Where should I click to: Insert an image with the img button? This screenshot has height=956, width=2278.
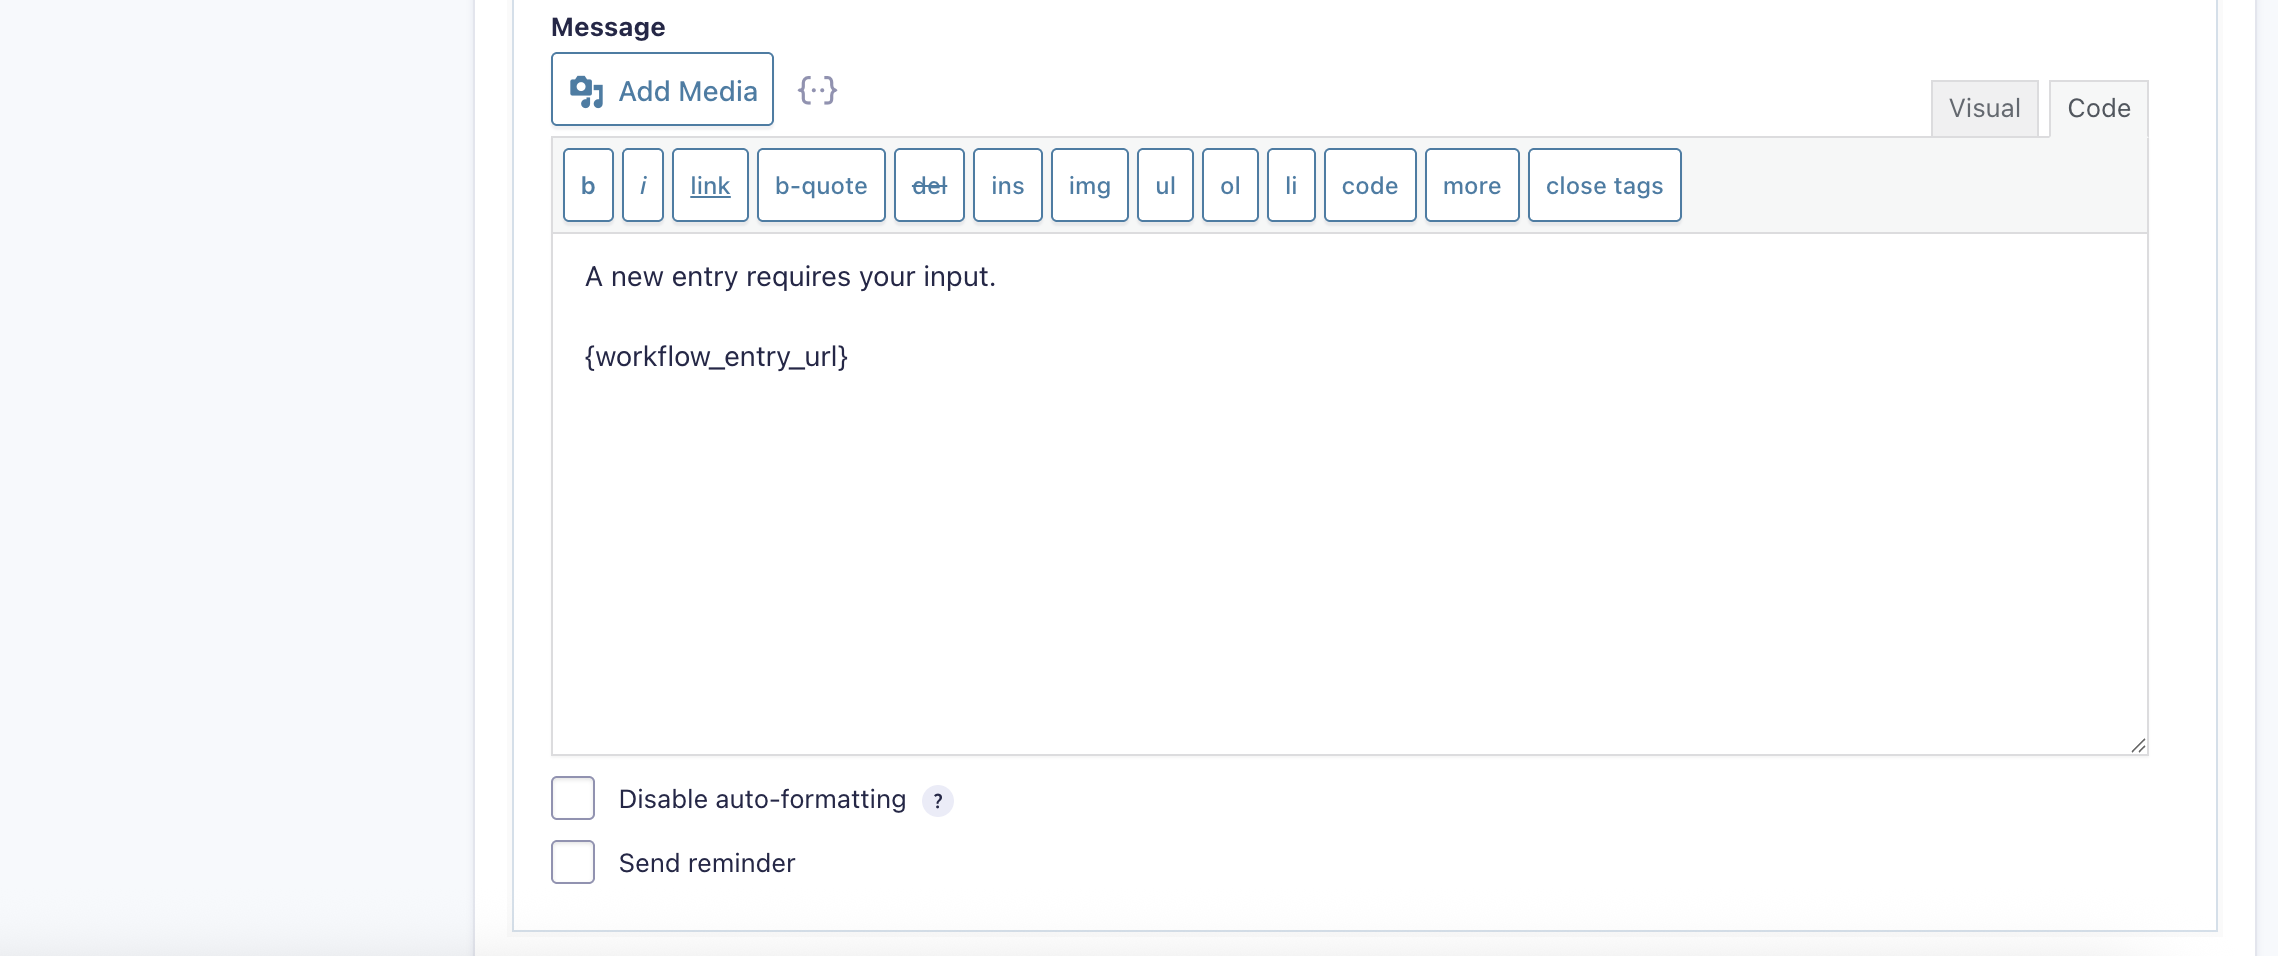(x=1089, y=186)
